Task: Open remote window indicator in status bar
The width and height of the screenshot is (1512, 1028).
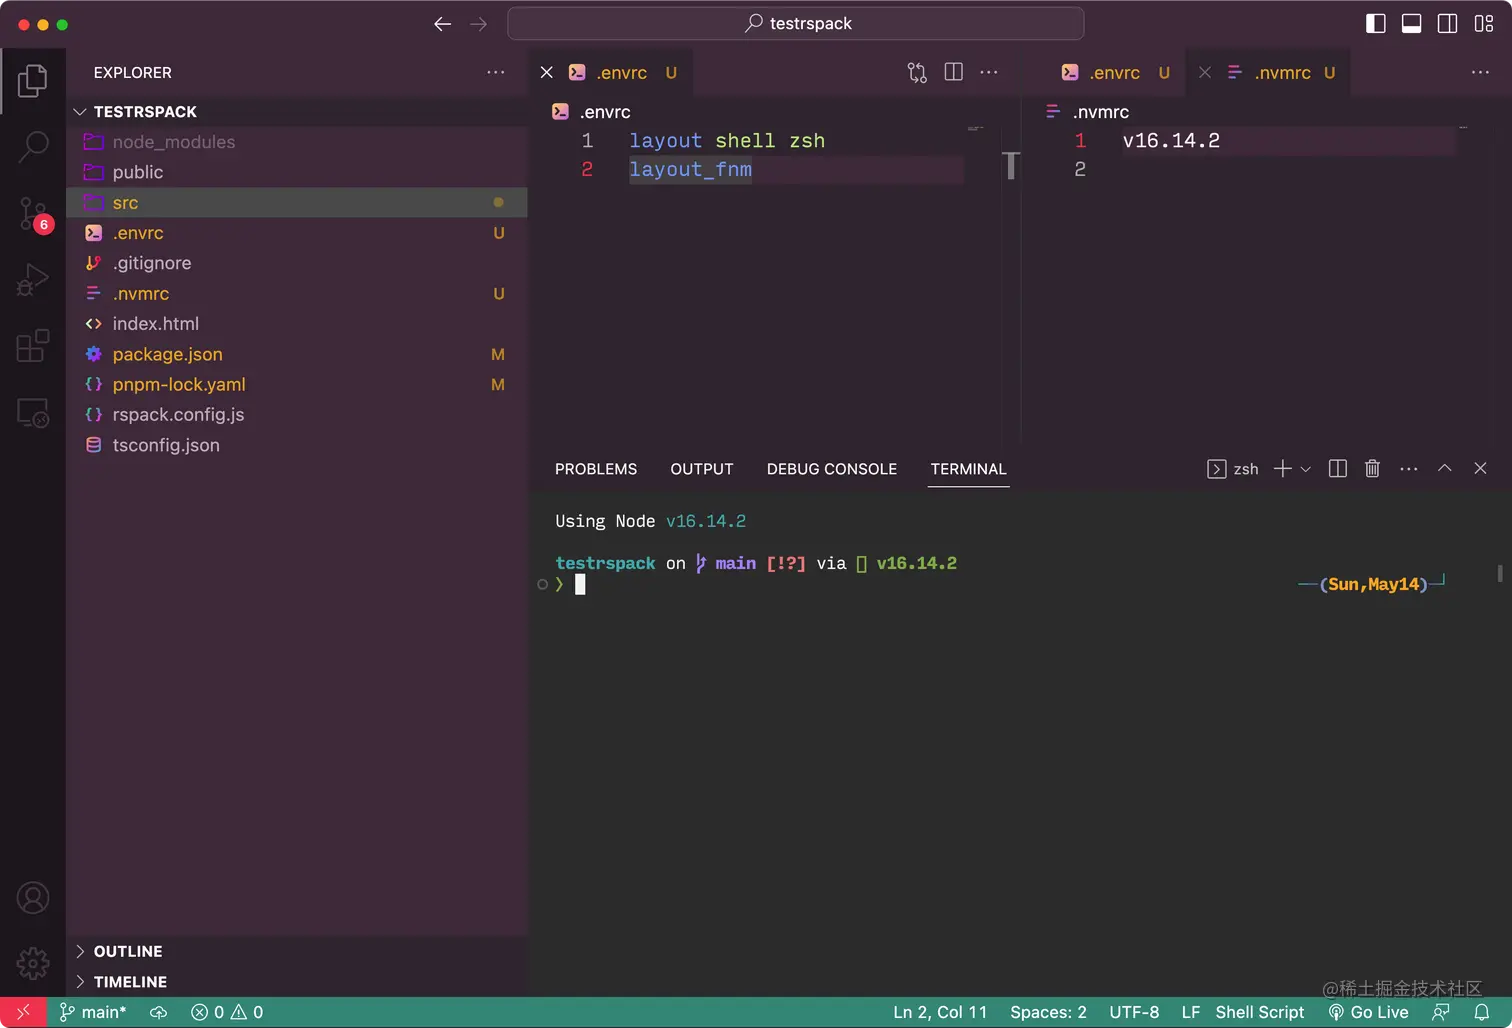Action: [x=23, y=1012]
